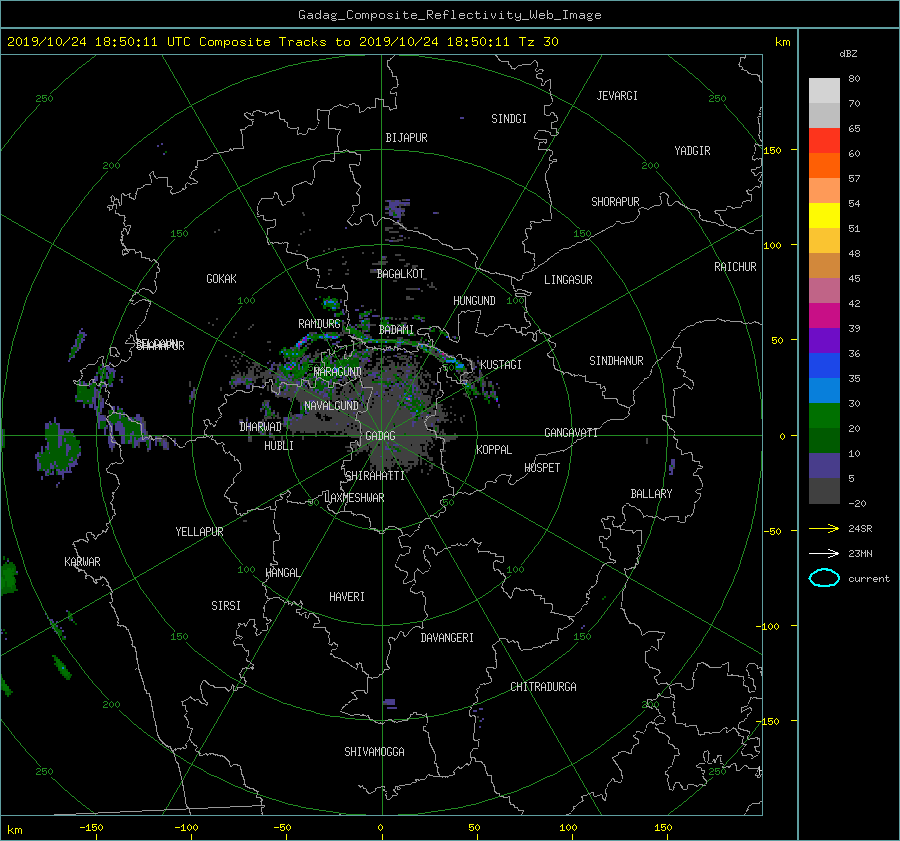Click the -150 value on bottom km axis
The image size is (900, 841).
coord(91,828)
